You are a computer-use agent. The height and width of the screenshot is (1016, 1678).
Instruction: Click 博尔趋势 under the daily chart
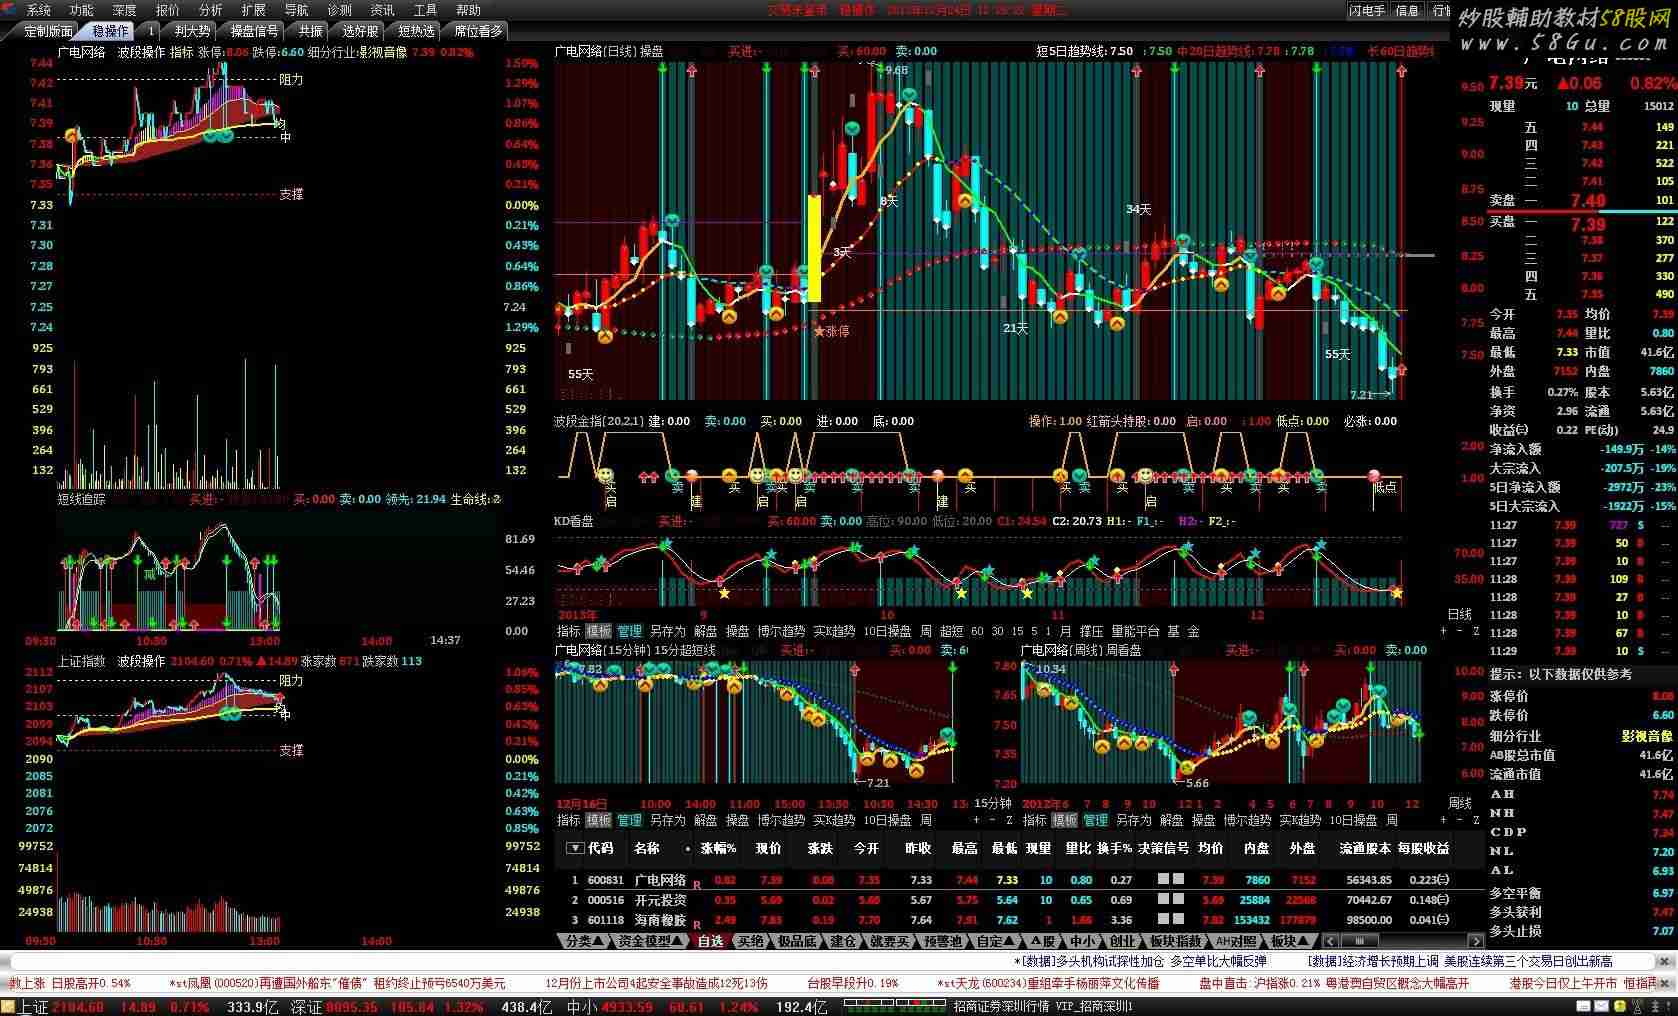pos(780,631)
